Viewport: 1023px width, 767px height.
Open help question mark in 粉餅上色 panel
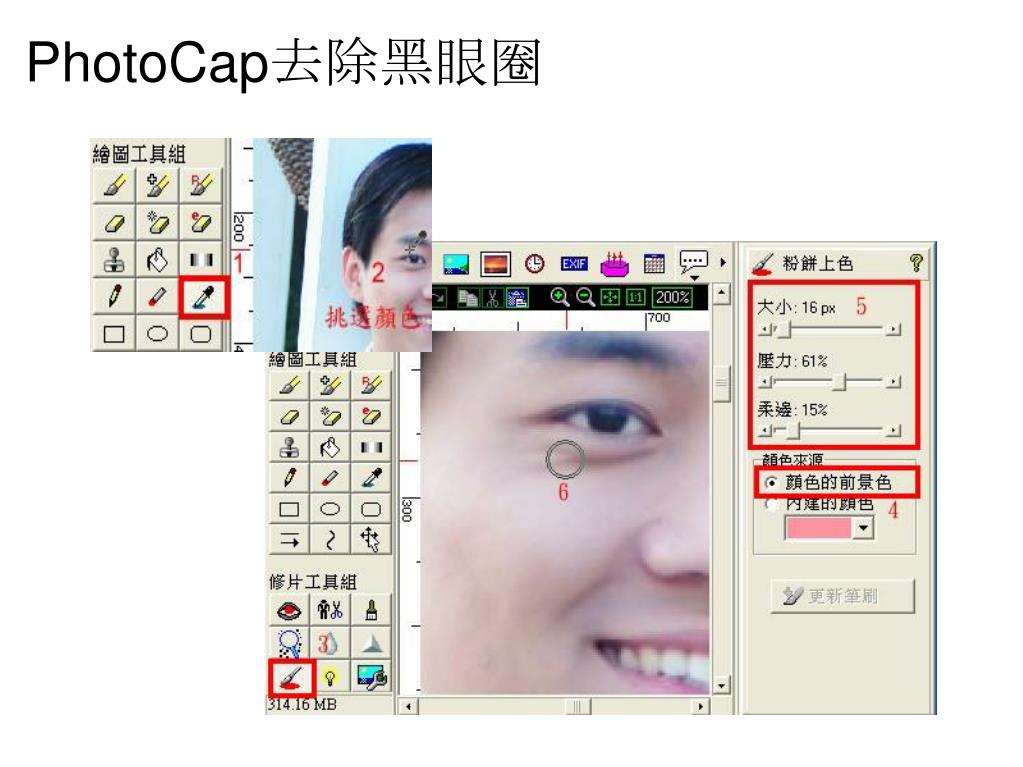click(917, 263)
